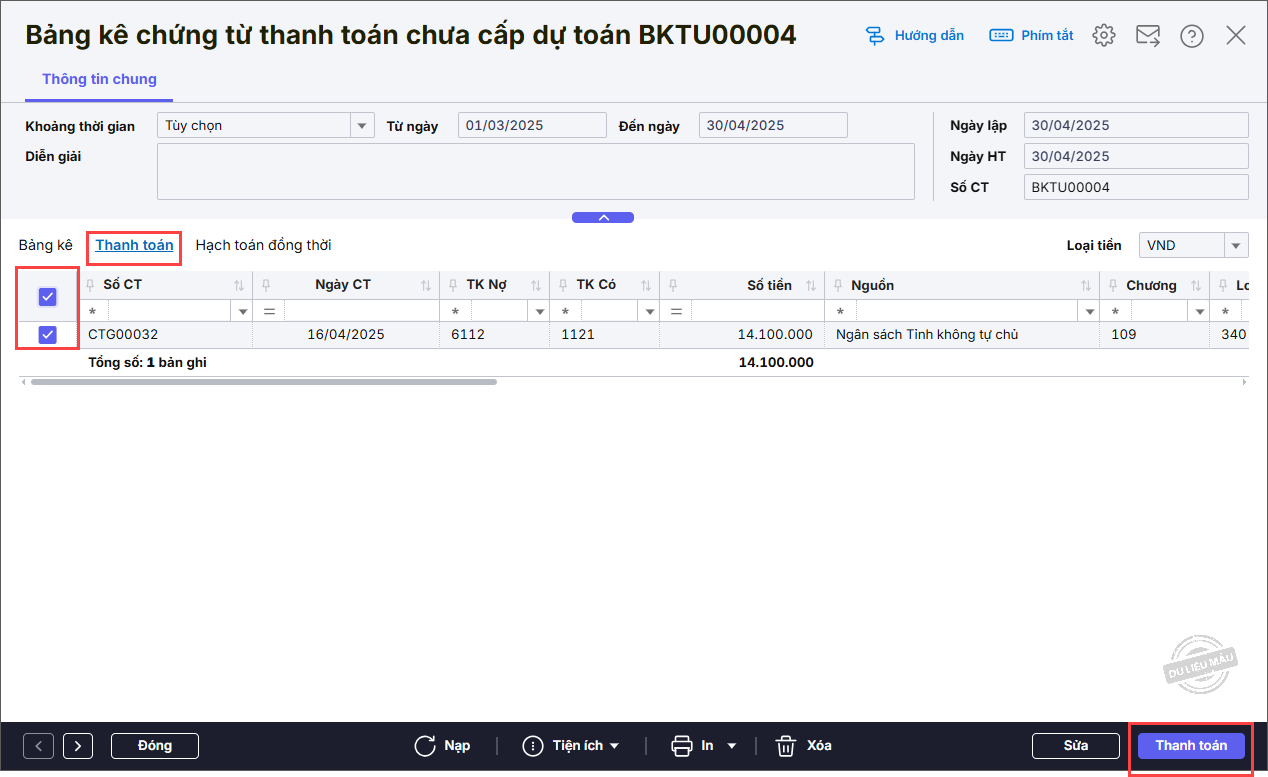Select the TK Nợ cell 6112
1268x777 pixels.
(x=494, y=335)
